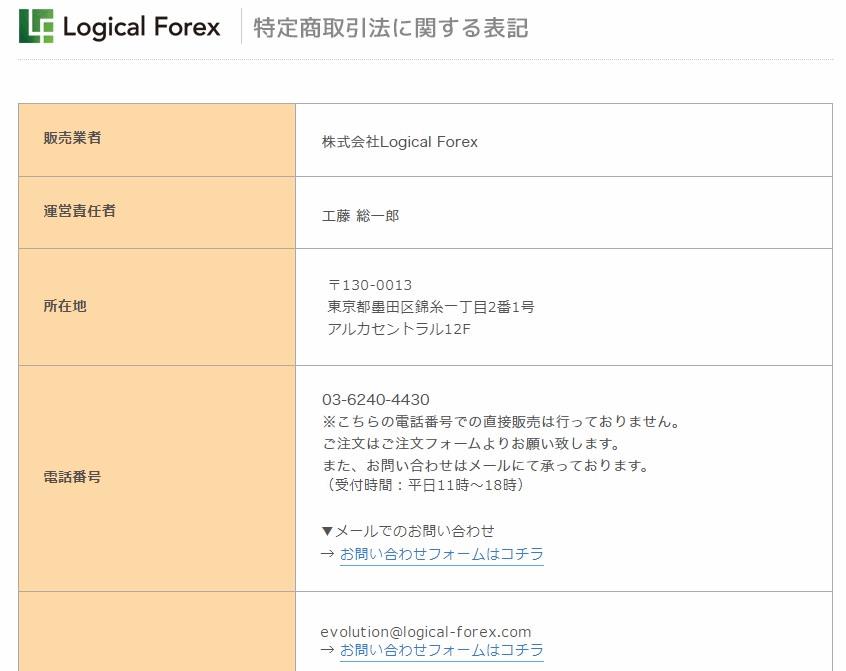The height and width of the screenshot is (671, 846).
Task: Click the 所在地 row header
Action: click(65, 306)
